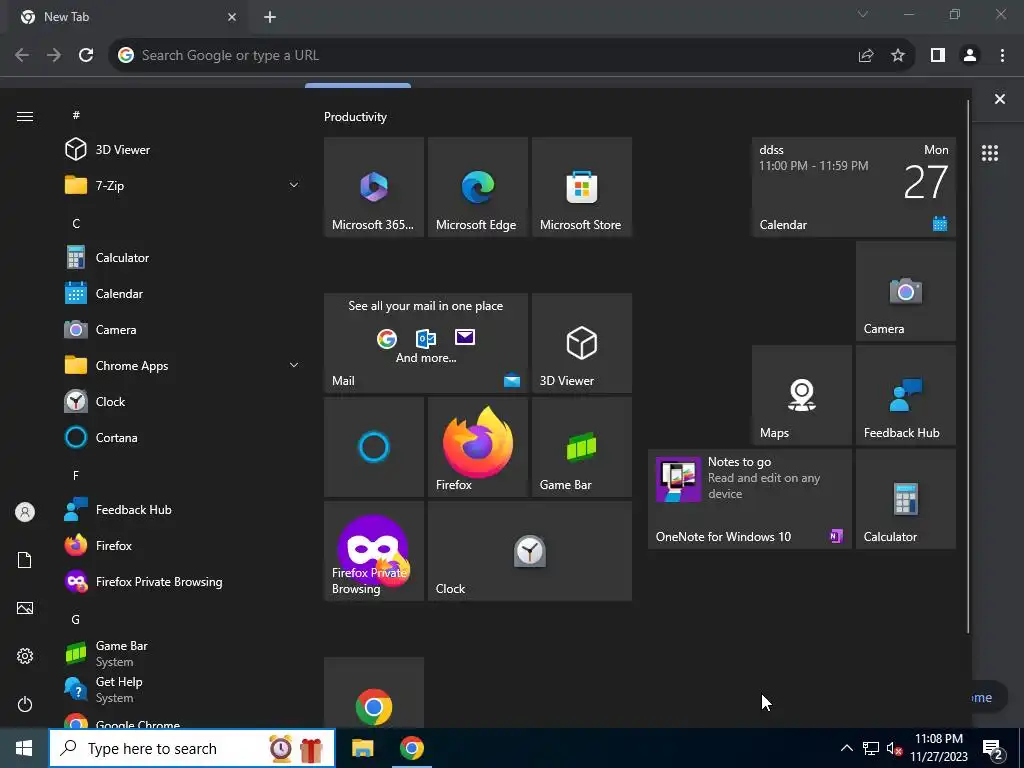Click the Cortana circle tile
The height and width of the screenshot is (768, 1024).
[x=374, y=447]
